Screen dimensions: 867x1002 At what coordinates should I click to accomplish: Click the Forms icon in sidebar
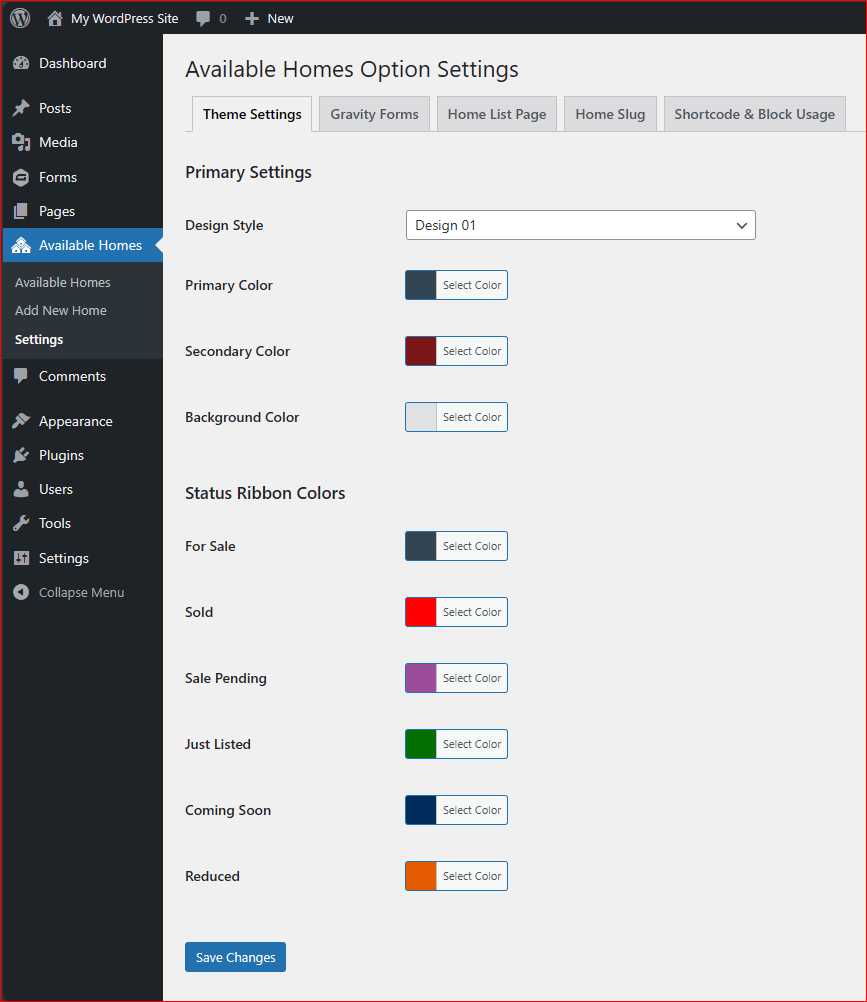[21, 177]
